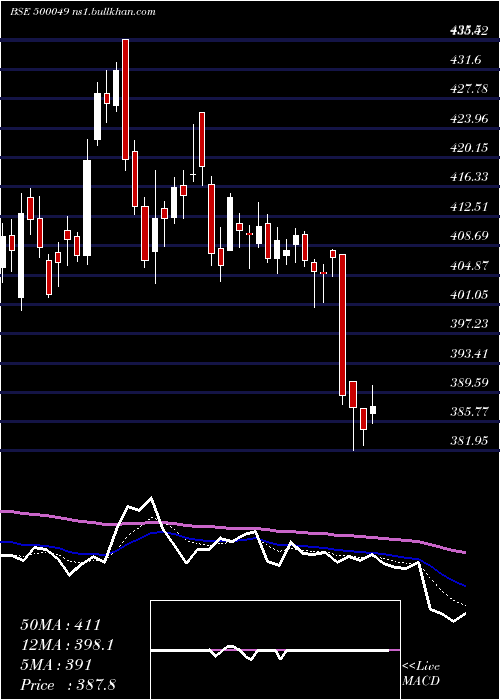
Task: Select the 420.15 price axis label
Action: pos(469,148)
